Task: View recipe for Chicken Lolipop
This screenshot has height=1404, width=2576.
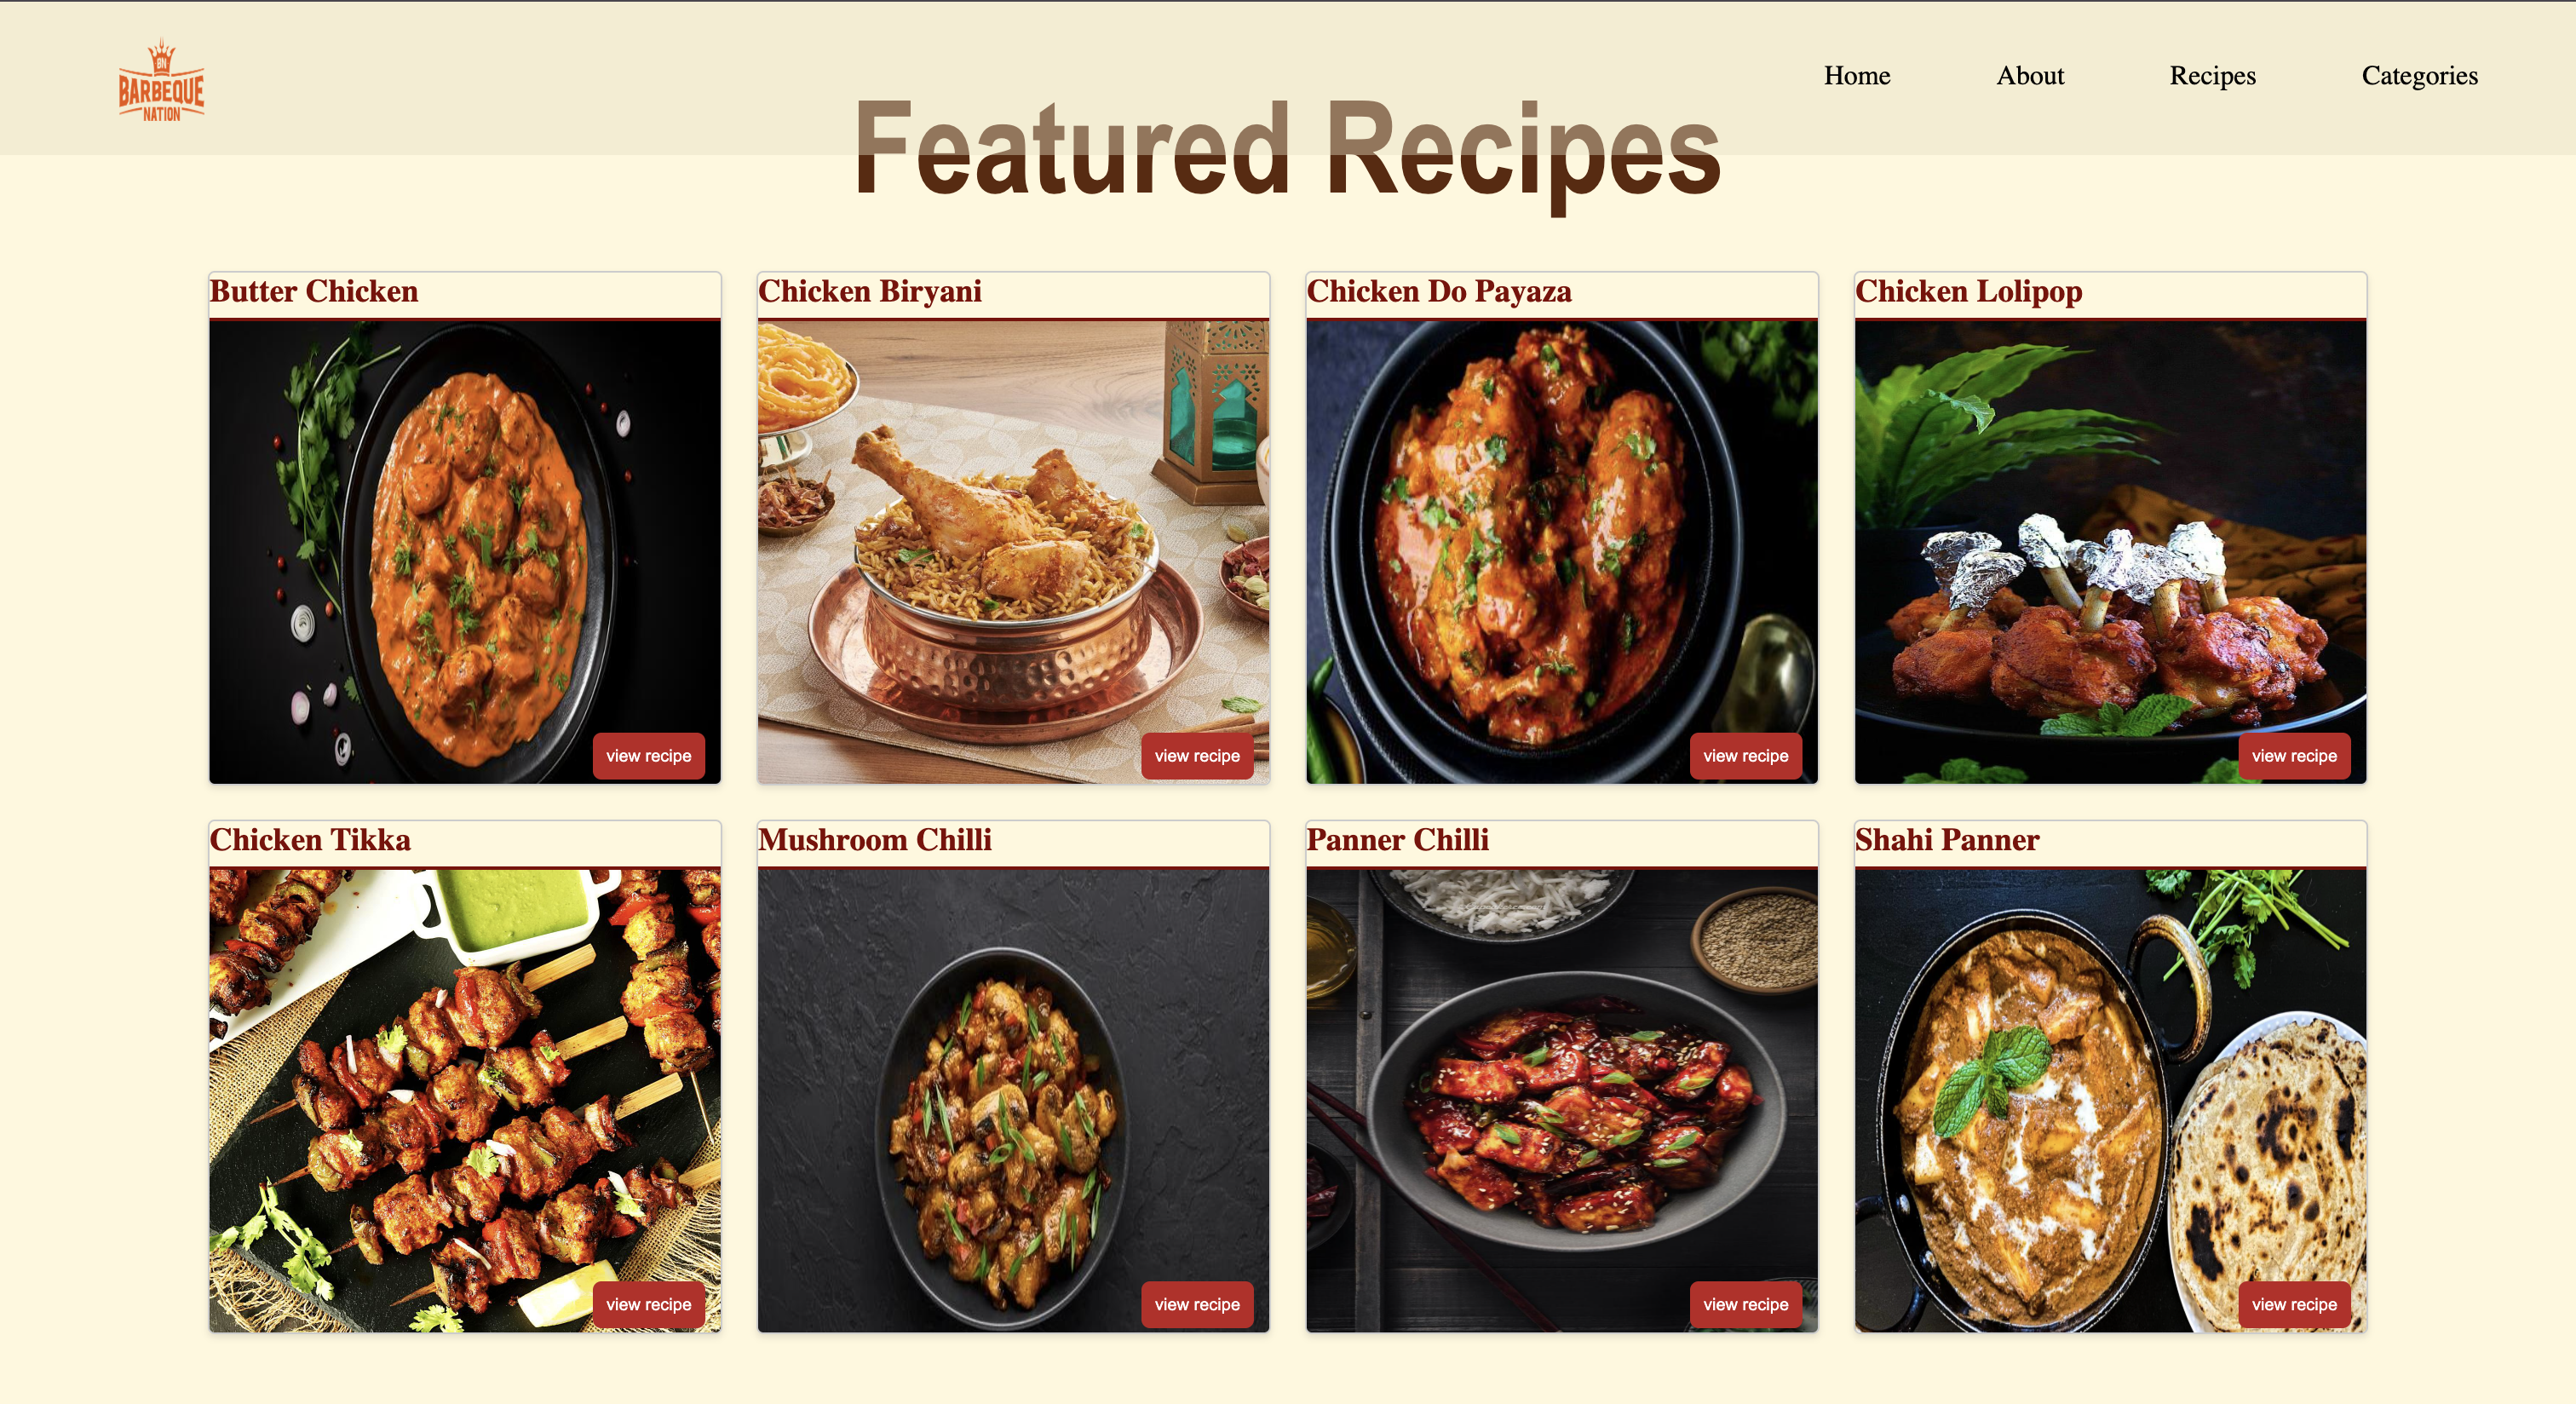Action: tap(2294, 756)
